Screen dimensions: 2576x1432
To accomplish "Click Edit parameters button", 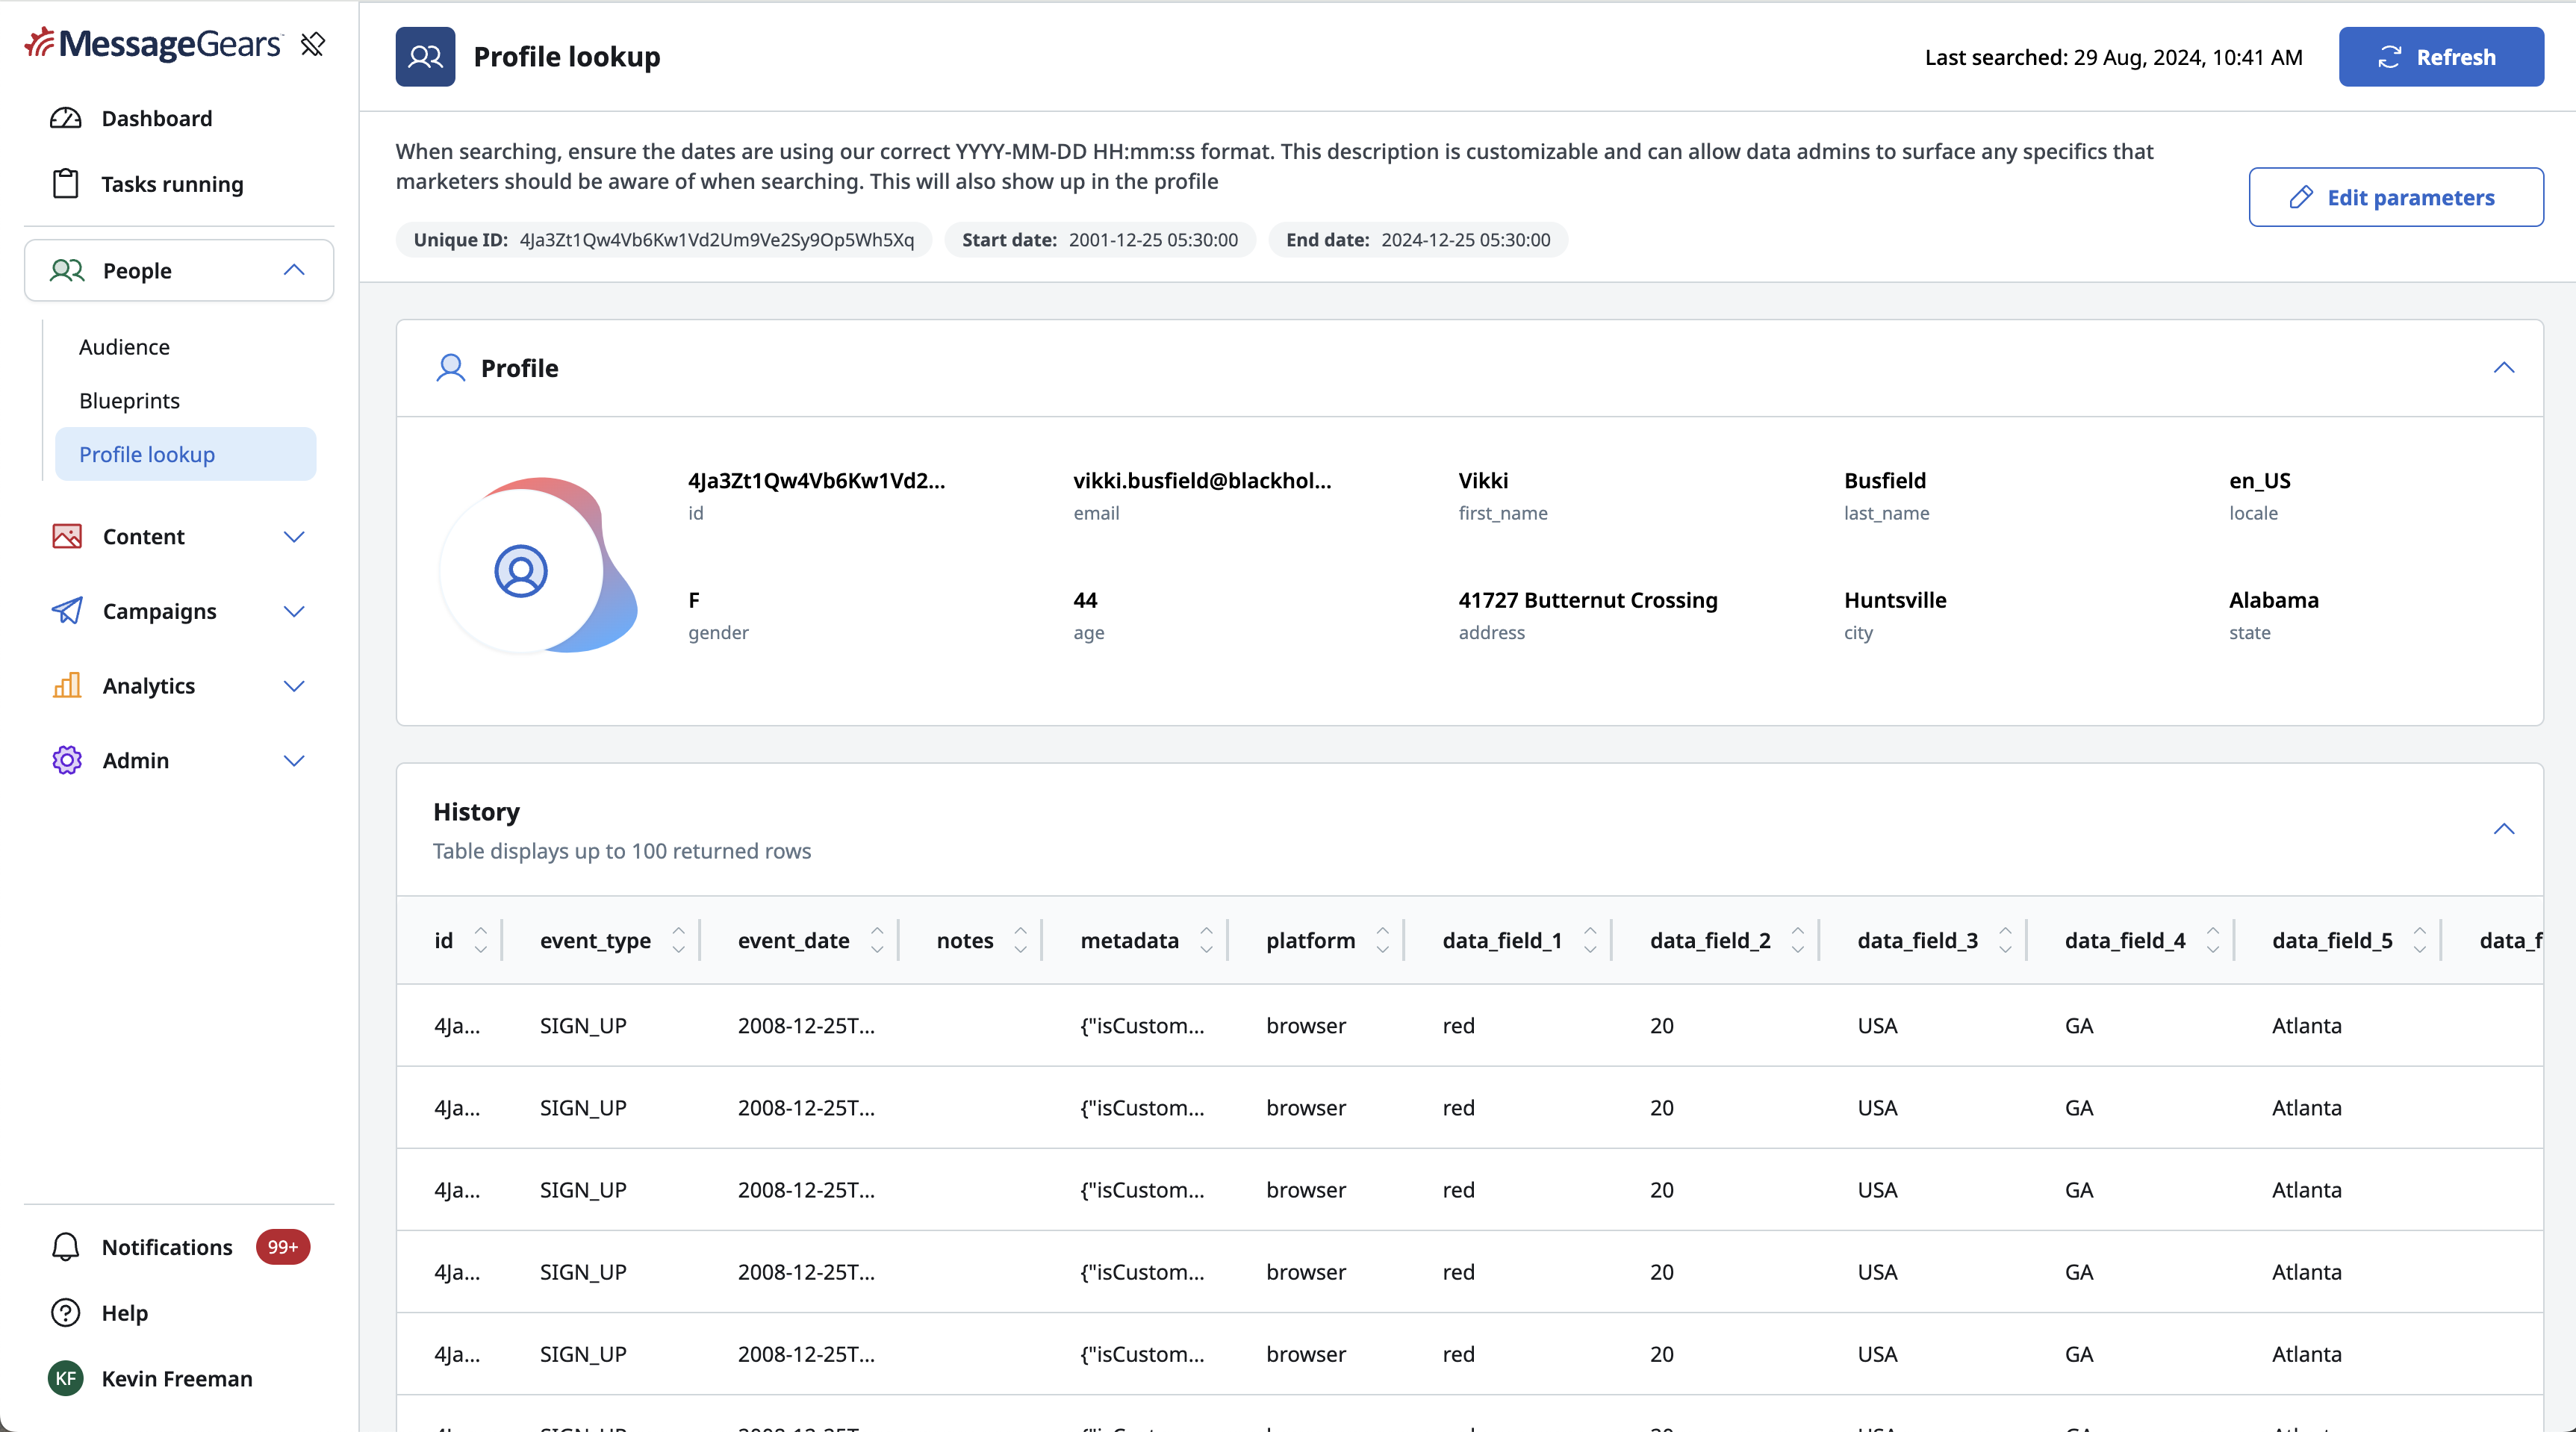I will tap(2395, 197).
